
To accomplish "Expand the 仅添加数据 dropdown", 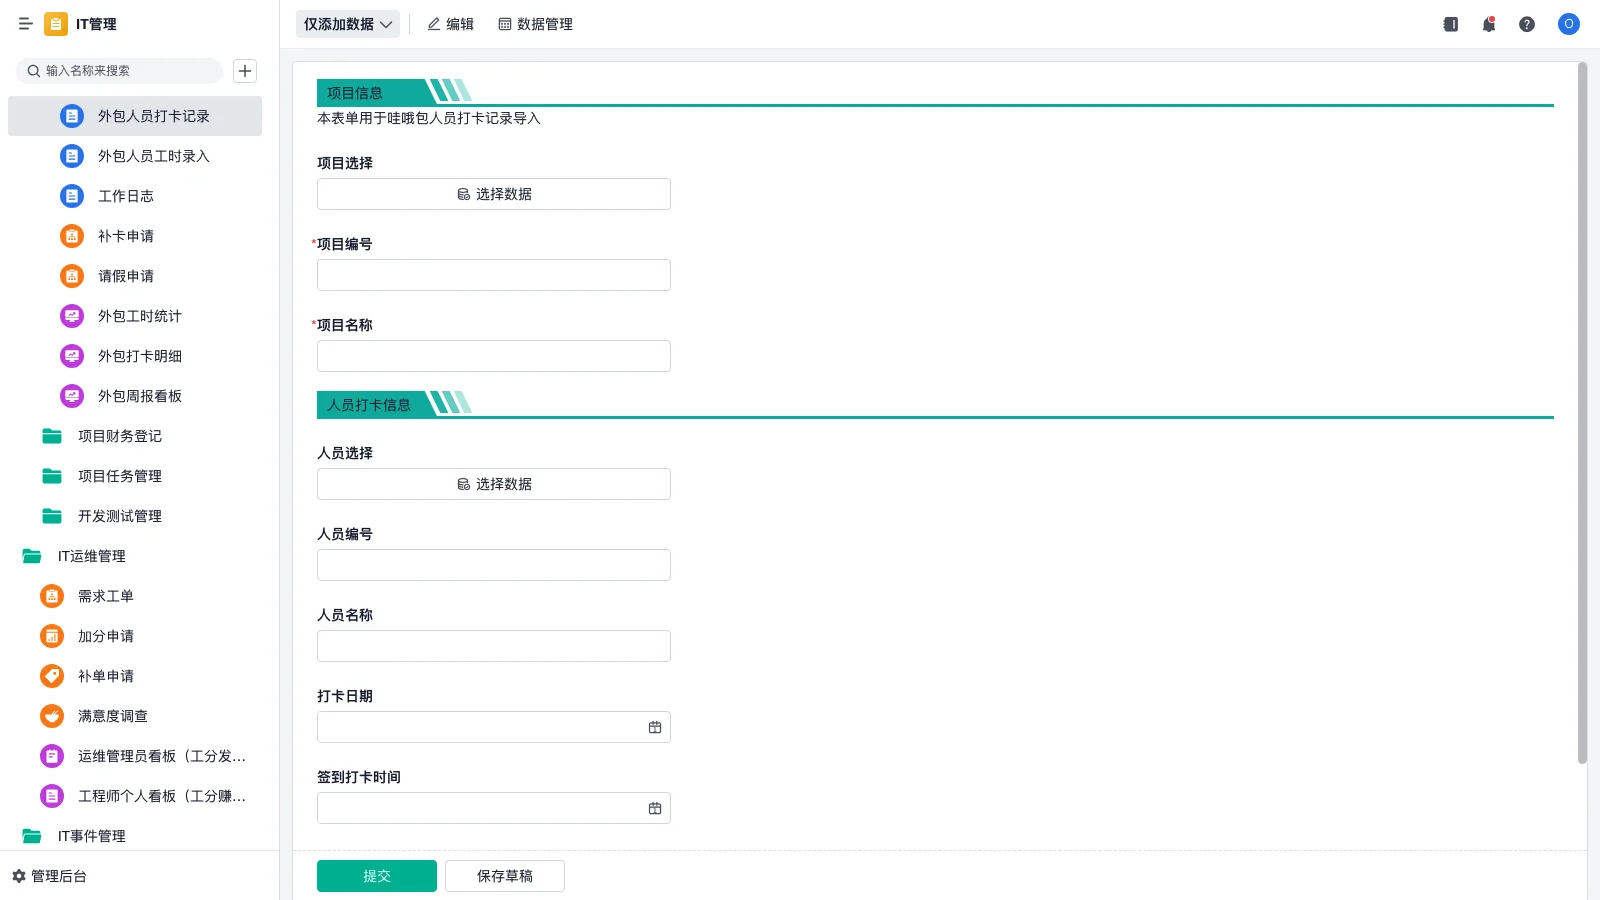I will tap(347, 24).
